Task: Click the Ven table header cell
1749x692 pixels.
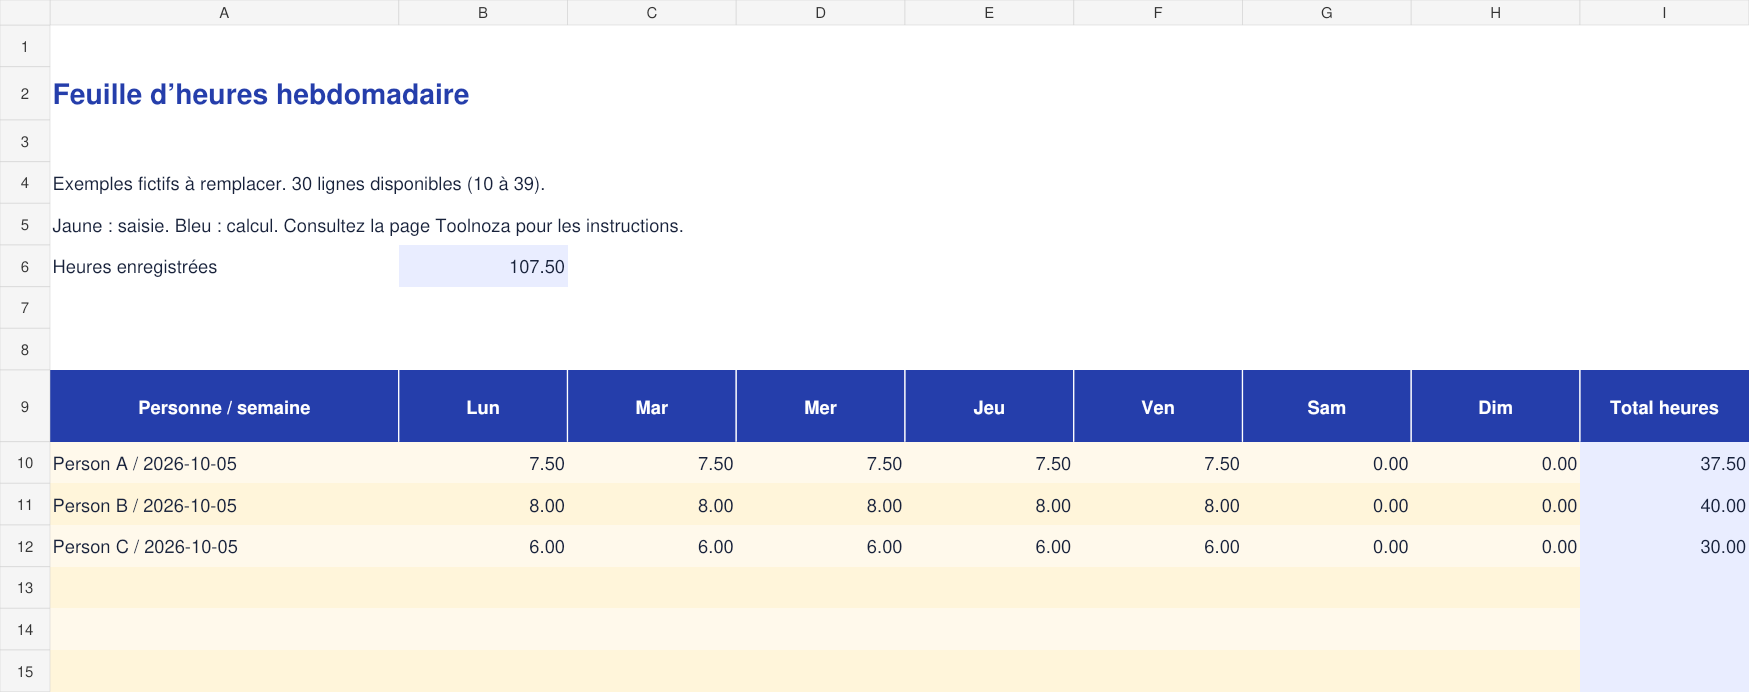Action: pos(1158,407)
